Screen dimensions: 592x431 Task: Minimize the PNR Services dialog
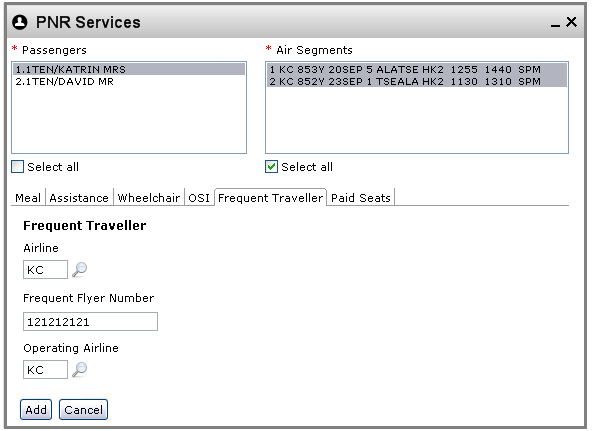click(x=555, y=25)
